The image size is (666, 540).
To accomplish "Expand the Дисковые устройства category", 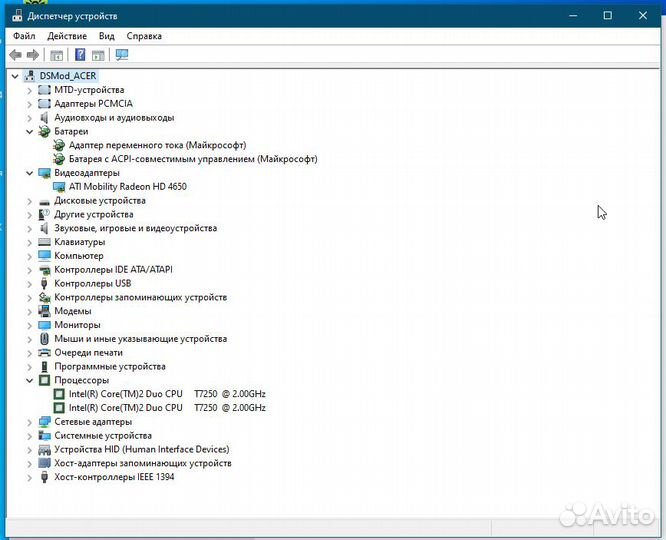I will pos(29,201).
